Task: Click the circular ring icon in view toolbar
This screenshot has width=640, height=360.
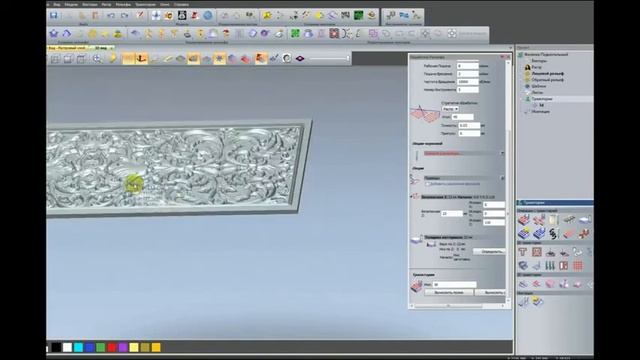Action: click(287, 59)
